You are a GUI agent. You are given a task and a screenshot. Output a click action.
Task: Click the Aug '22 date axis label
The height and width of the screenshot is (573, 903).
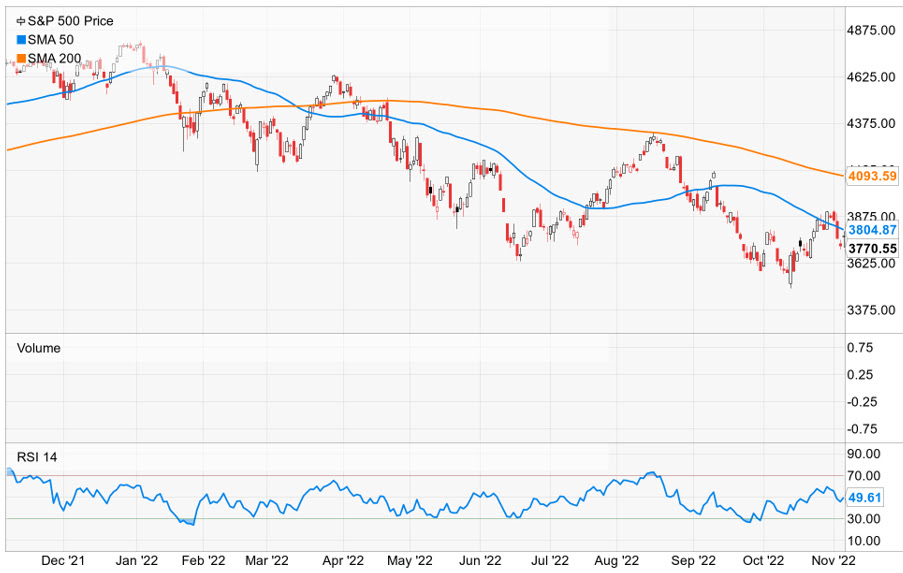click(617, 560)
